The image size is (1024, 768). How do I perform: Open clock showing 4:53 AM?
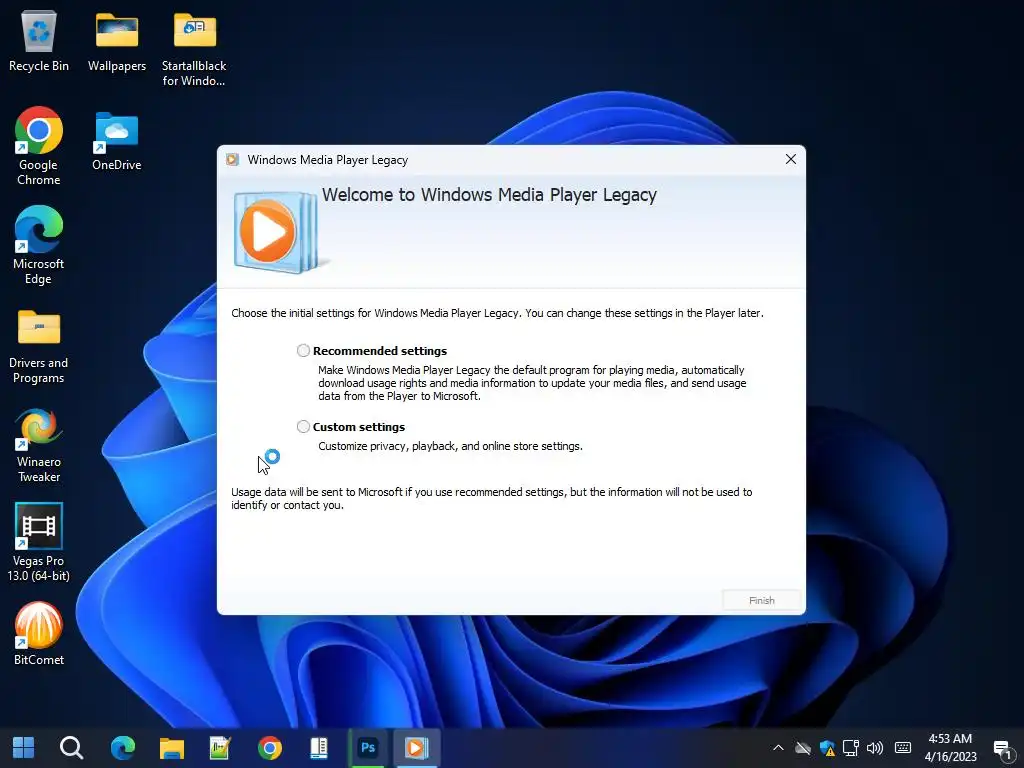(x=950, y=748)
